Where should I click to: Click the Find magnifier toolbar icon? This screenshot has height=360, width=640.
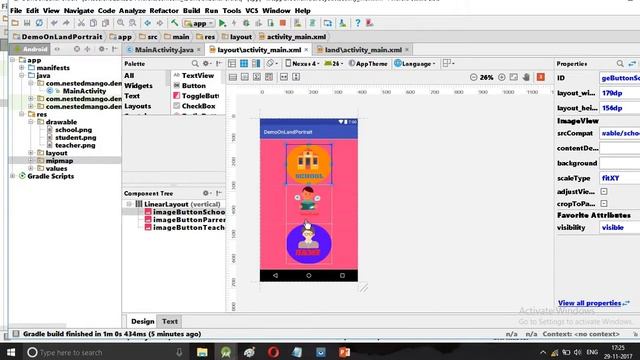click(120, 23)
